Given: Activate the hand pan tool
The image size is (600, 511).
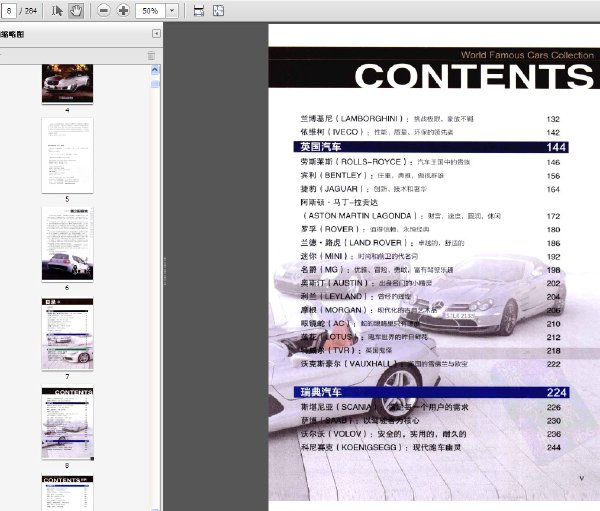Looking at the screenshot, I should pos(76,11).
